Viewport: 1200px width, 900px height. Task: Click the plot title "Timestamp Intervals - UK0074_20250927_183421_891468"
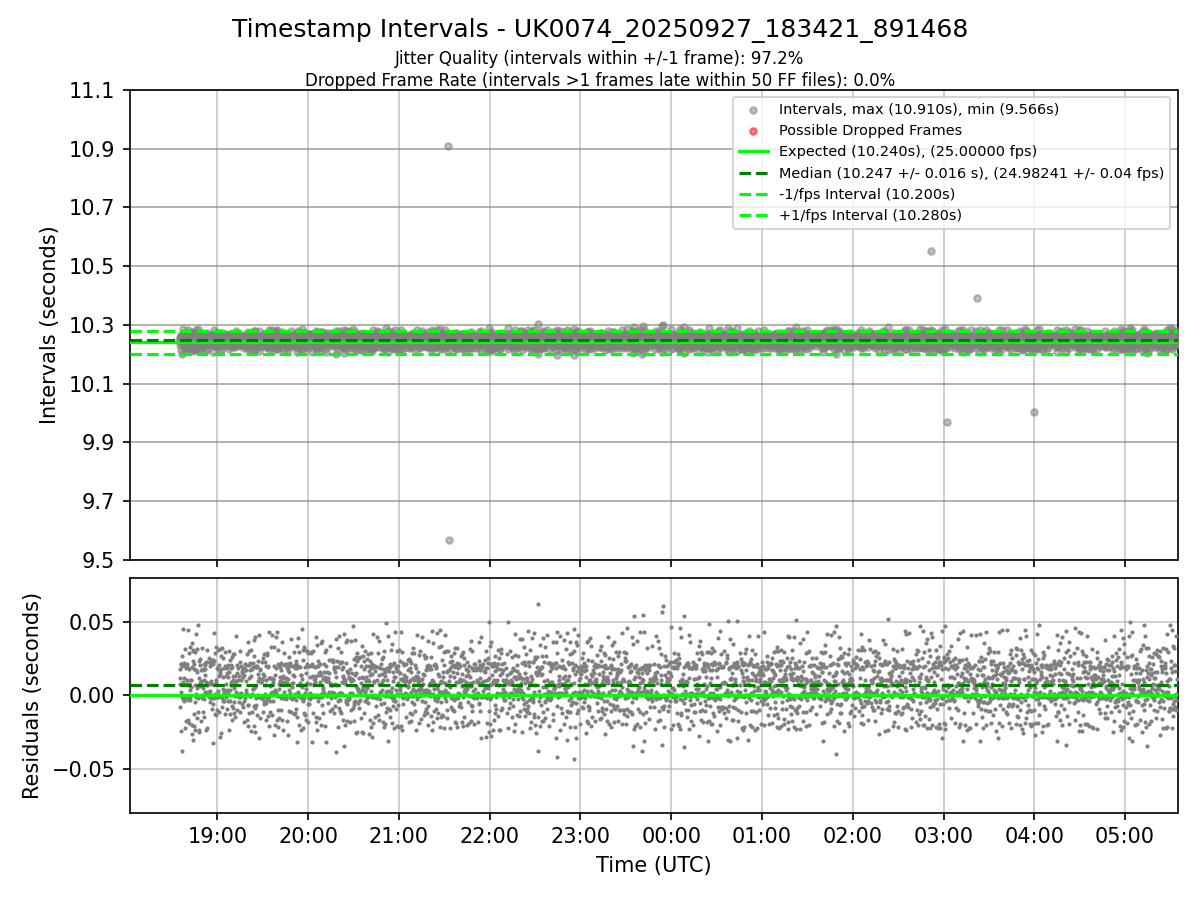pos(600,29)
